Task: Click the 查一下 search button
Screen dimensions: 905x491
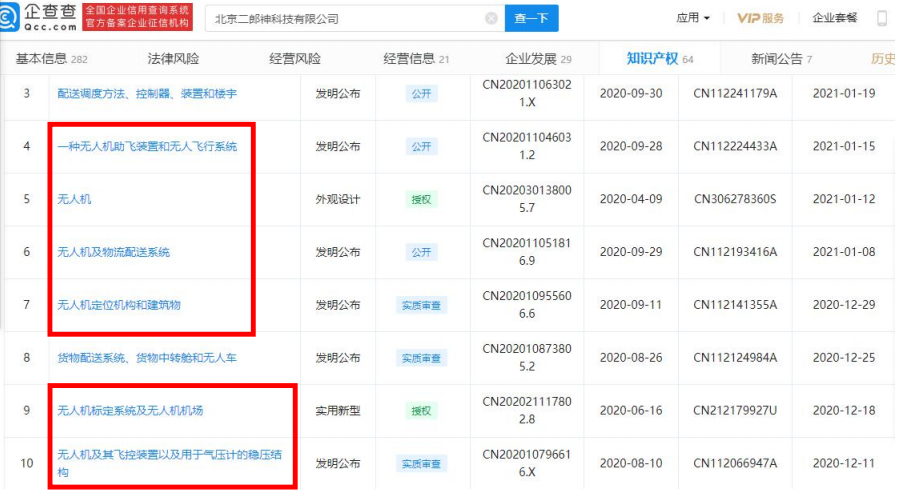Action: pyautogui.click(x=531, y=18)
